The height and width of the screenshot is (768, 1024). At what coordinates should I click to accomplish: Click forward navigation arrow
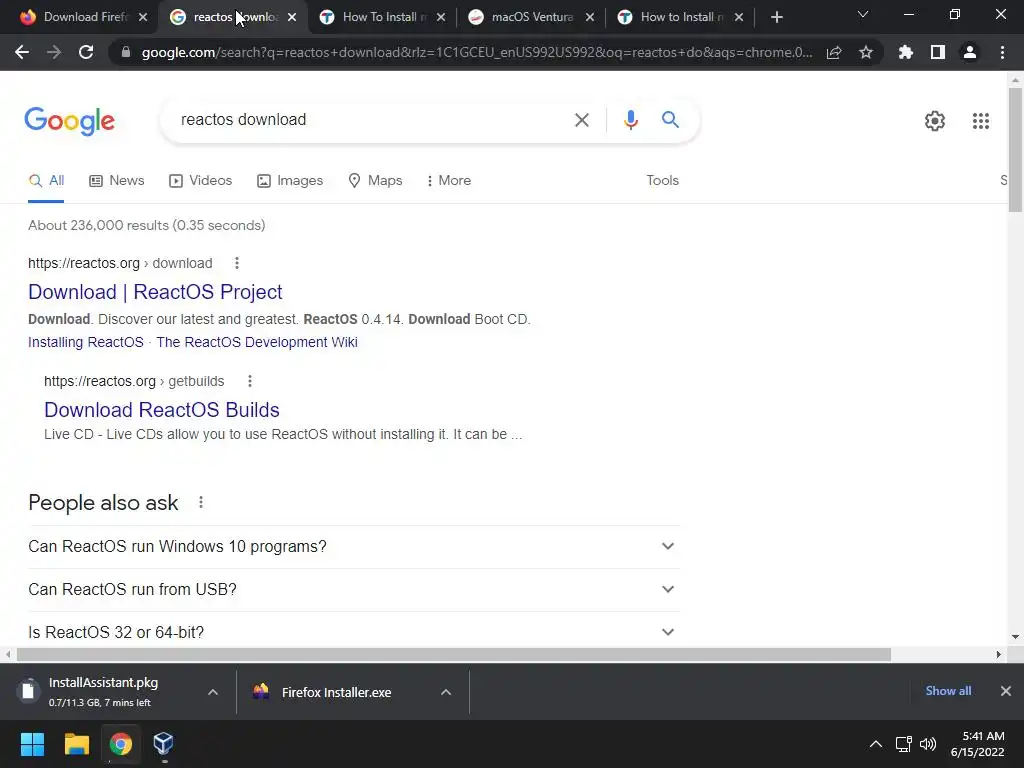tap(54, 52)
